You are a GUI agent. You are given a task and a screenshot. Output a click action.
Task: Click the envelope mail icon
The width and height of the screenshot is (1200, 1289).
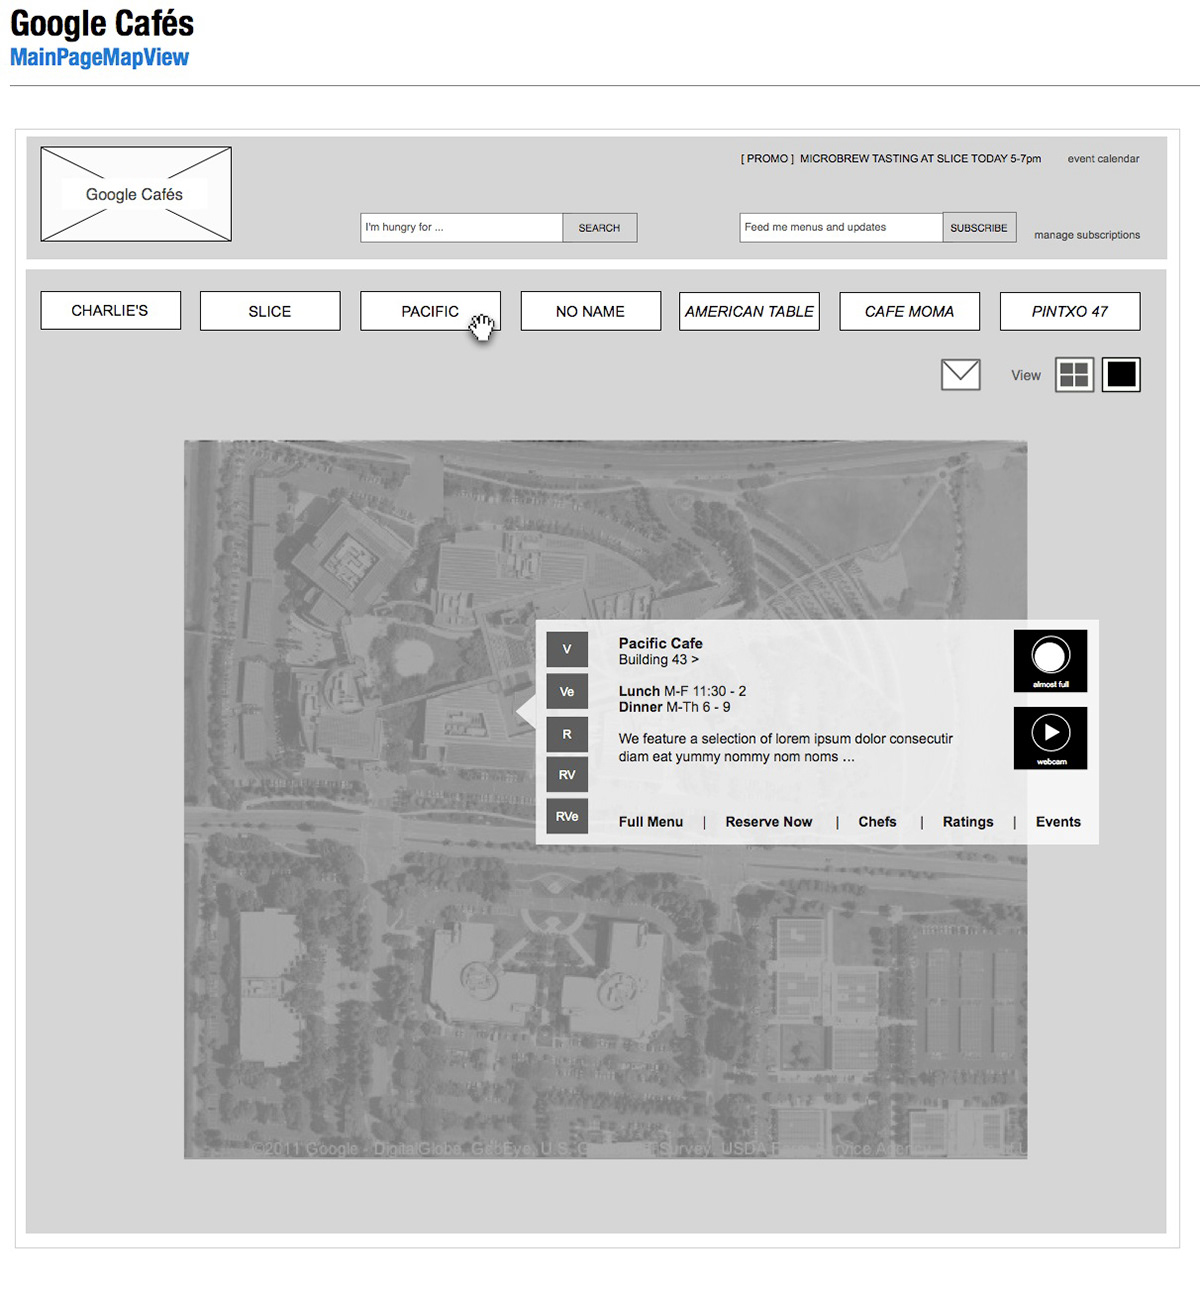961,374
